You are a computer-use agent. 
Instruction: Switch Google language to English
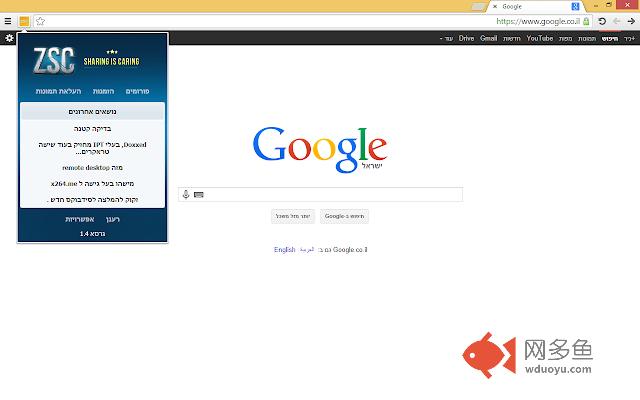pos(284,249)
